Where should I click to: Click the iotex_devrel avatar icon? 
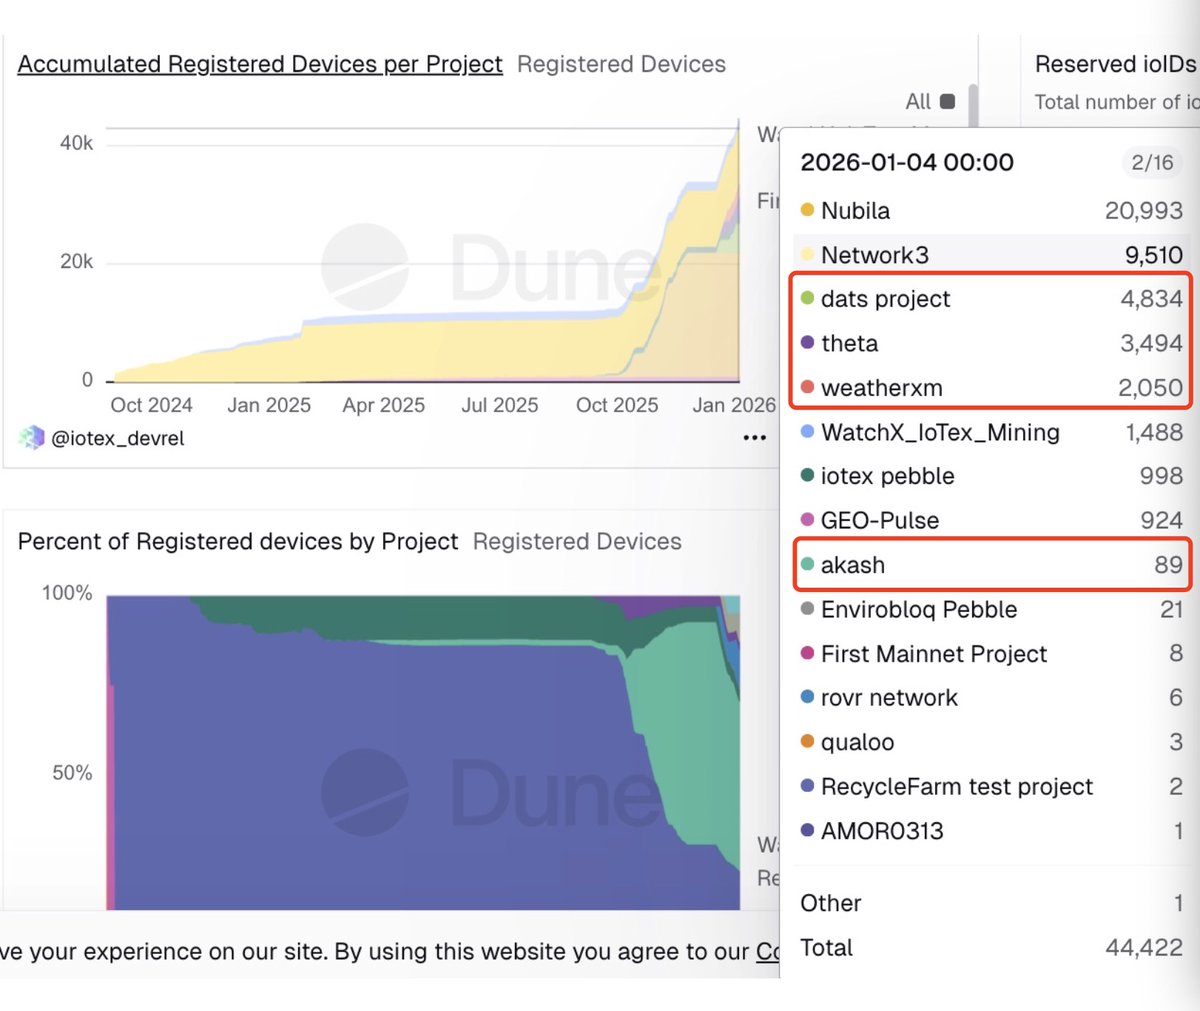[x=31, y=438]
